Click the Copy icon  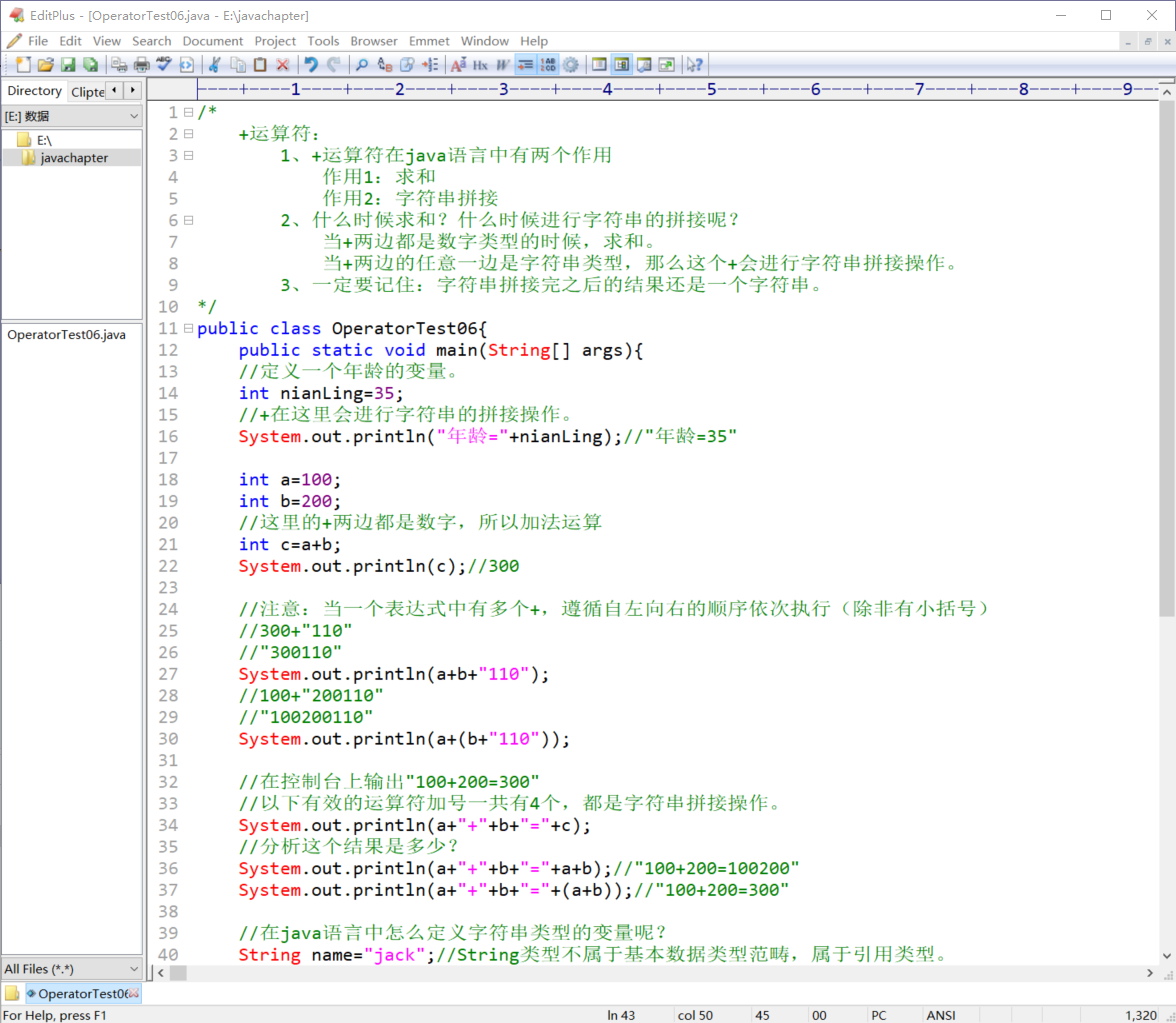(238, 65)
